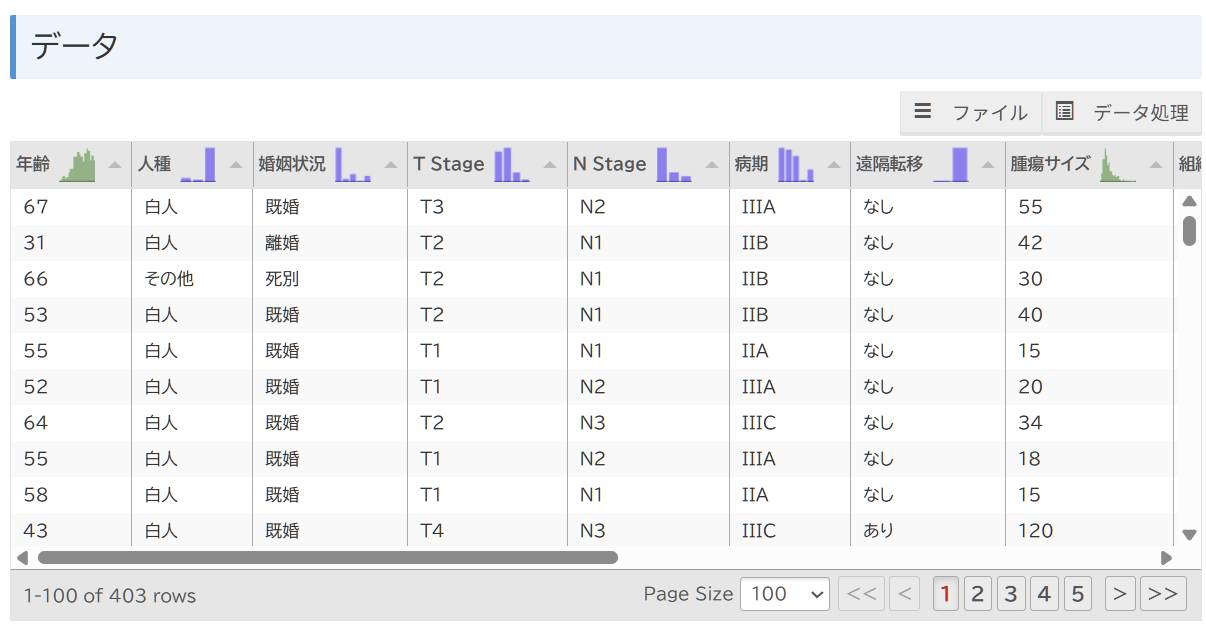This screenshot has height=628, width=1206.
Task: Click the N Stage column chart icon
Action: (673, 165)
